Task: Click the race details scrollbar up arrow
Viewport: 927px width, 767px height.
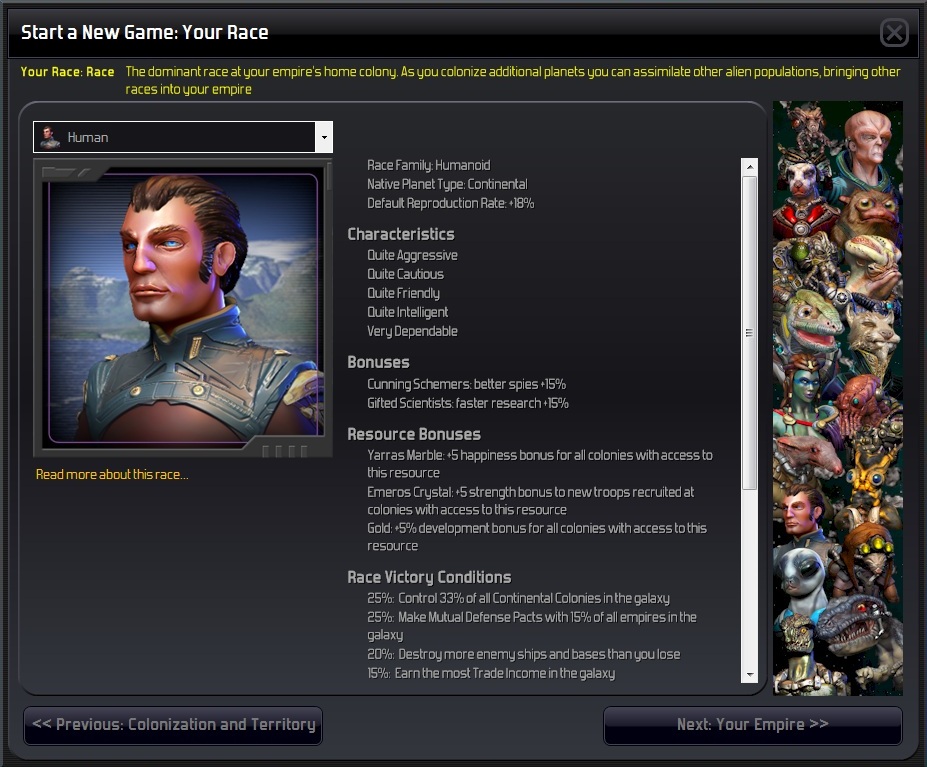Action: click(x=750, y=167)
